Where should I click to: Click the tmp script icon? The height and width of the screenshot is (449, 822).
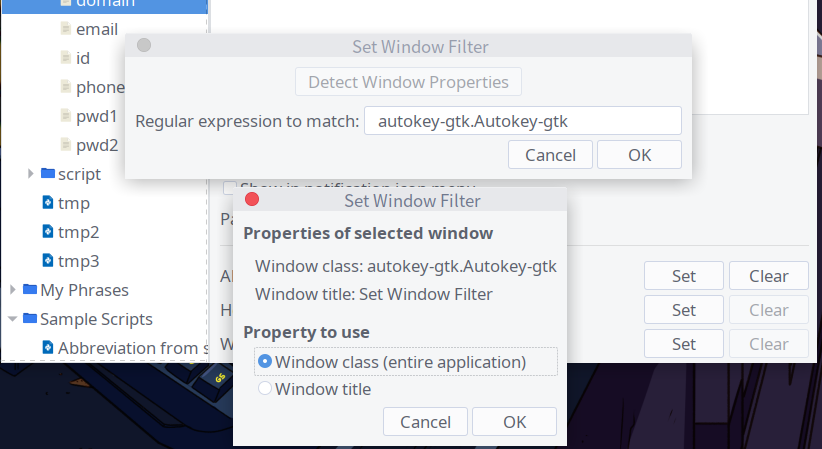tap(48, 203)
